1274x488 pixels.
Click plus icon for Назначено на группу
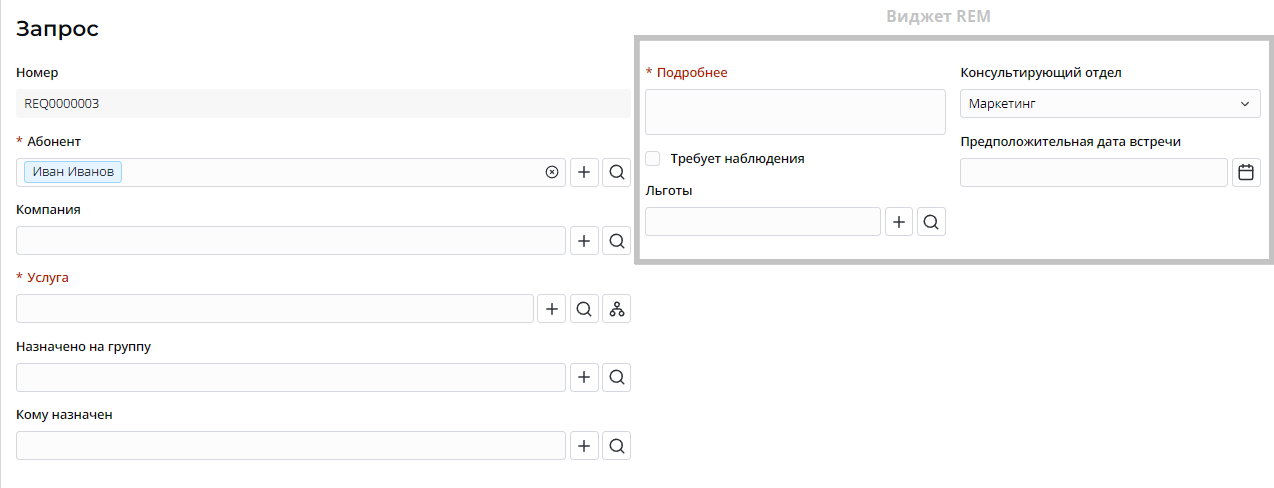pos(584,377)
